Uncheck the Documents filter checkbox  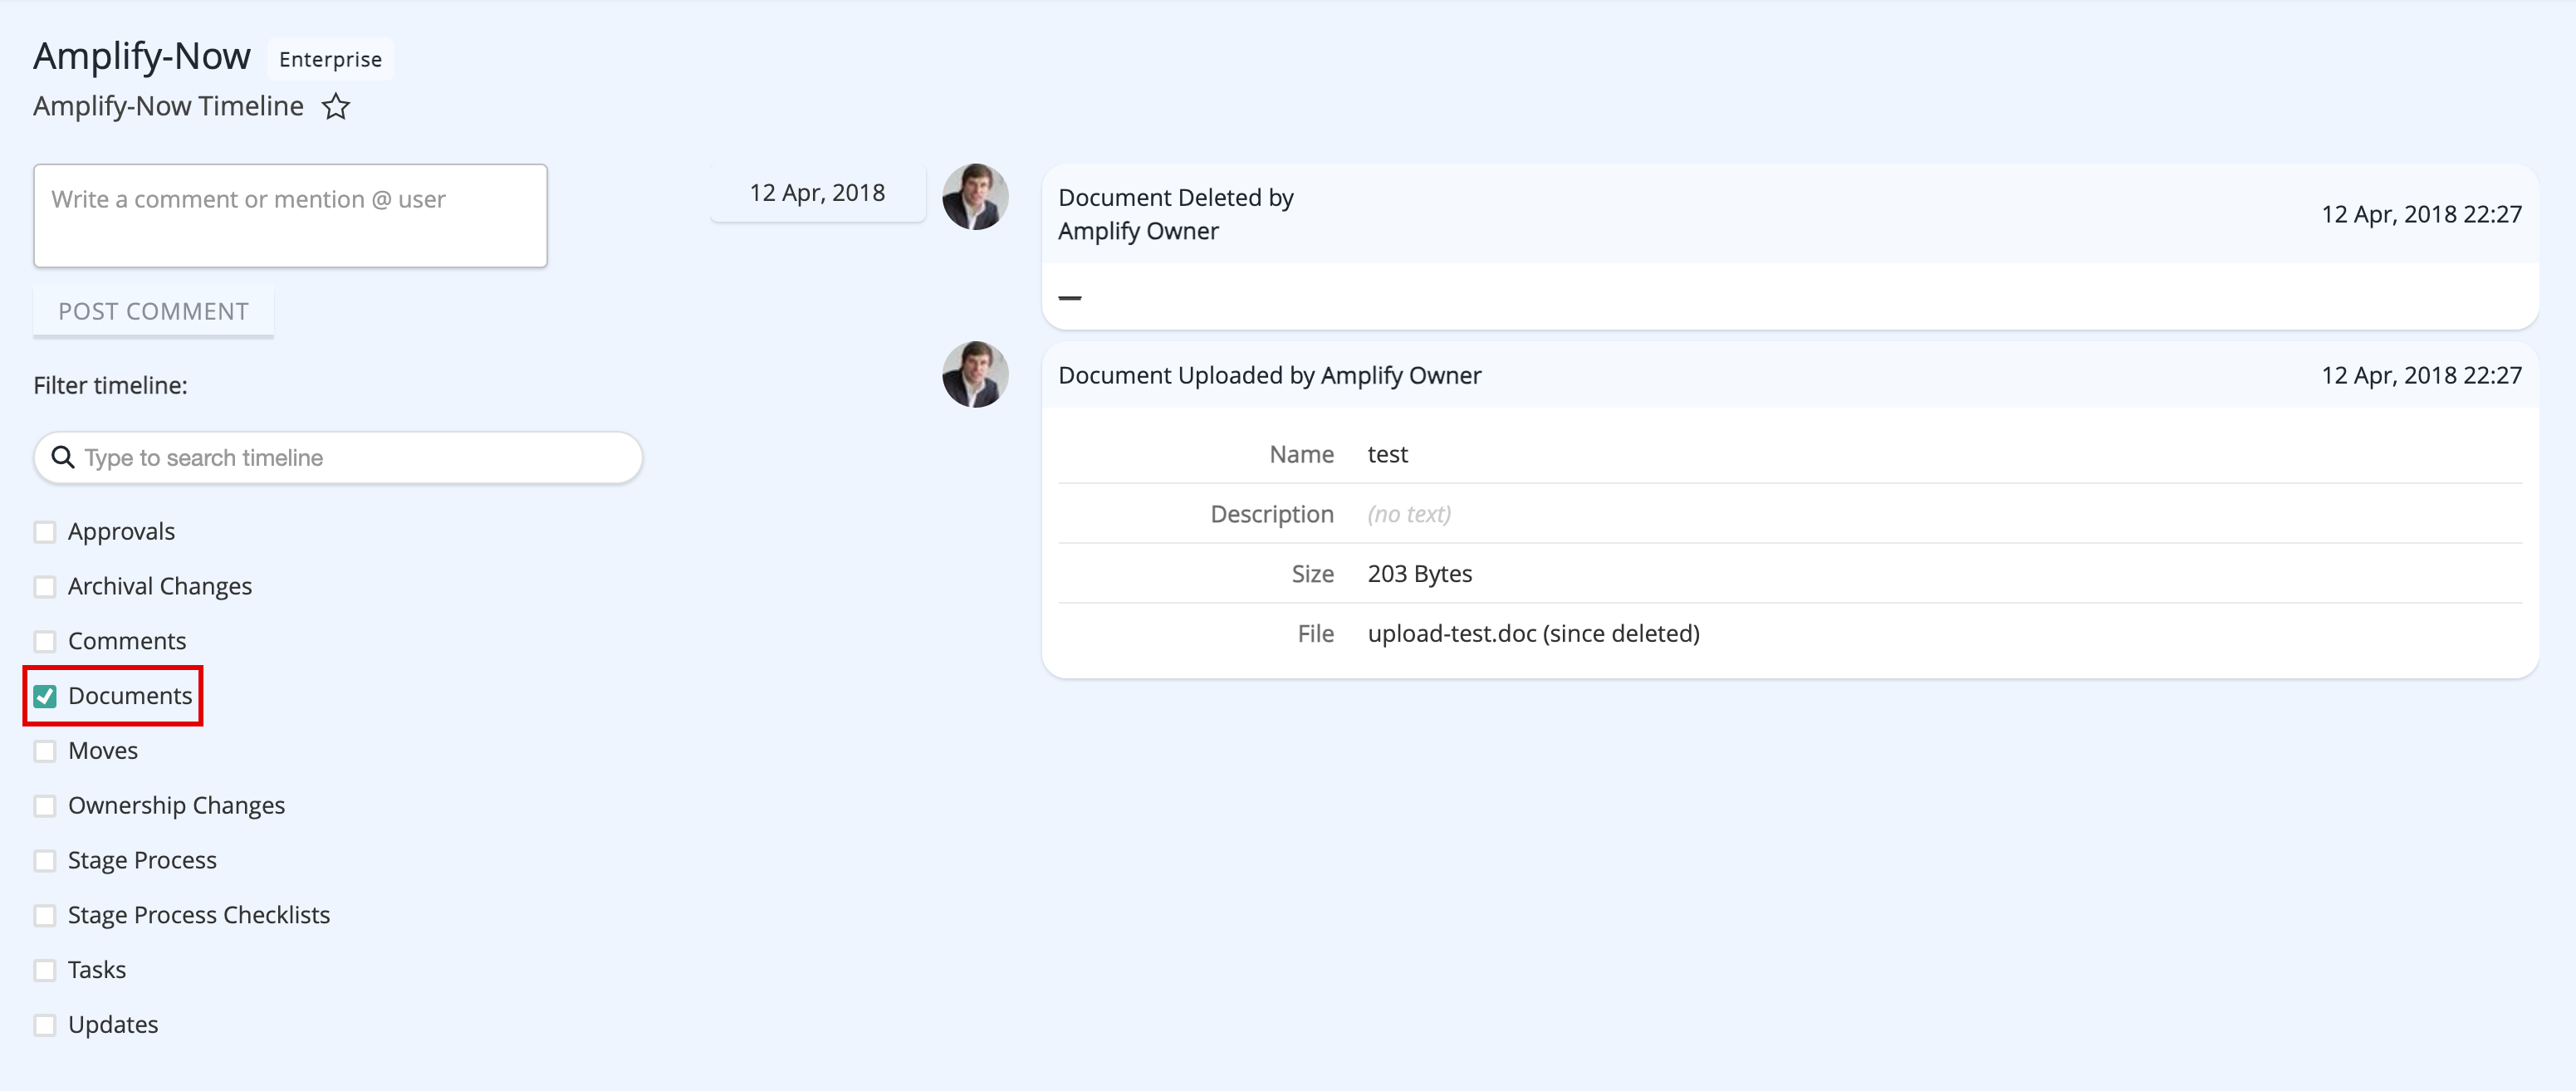pyautogui.click(x=45, y=696)
